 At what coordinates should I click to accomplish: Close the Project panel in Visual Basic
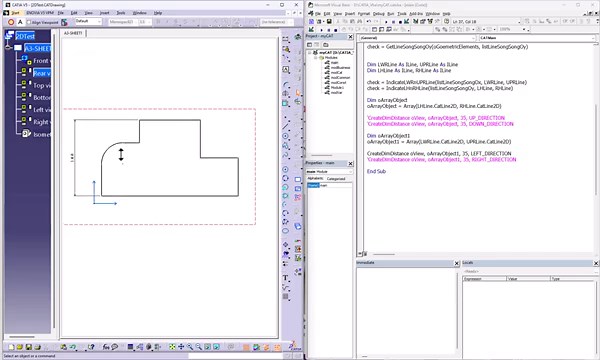(x=350, y=37)
